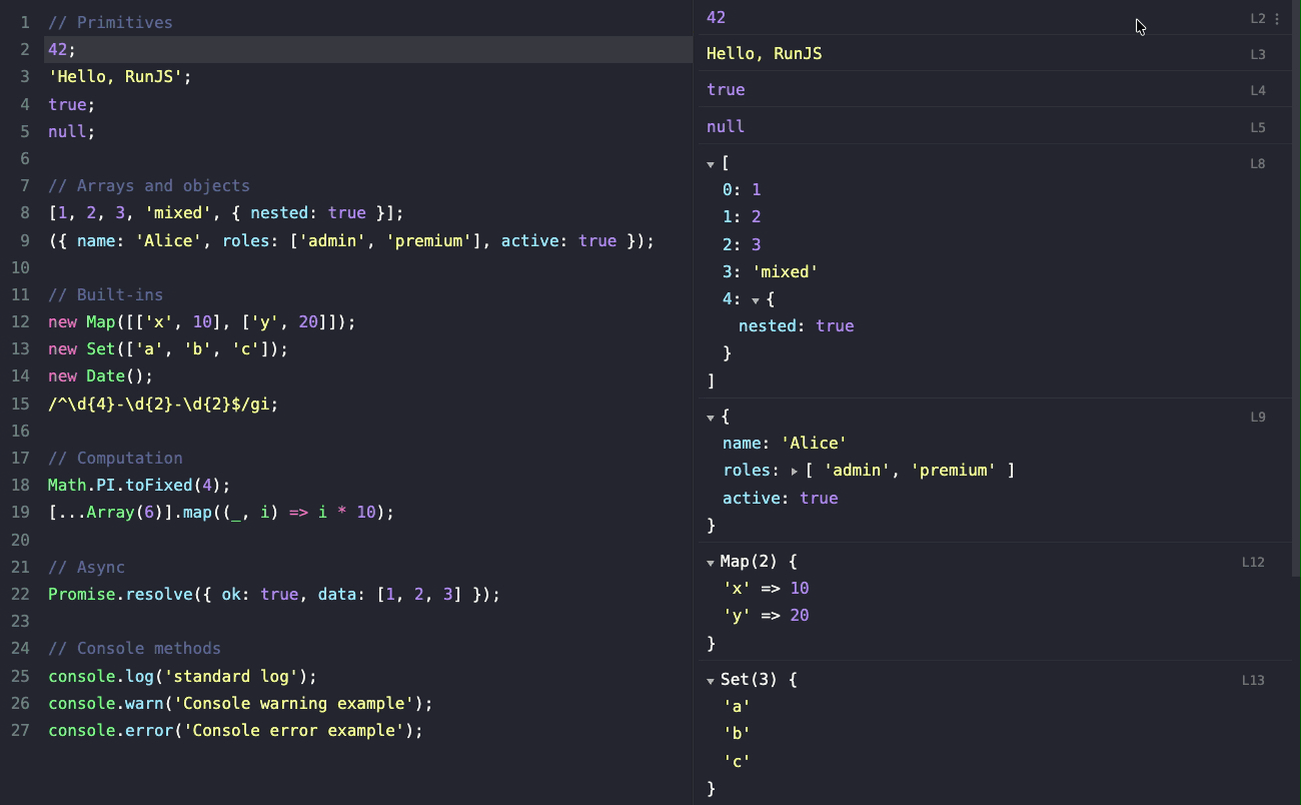Click the '// Built-ins' comment line
Image resolution: width=1301 pixels, height=805 pixels.
[x=105, y=295]
